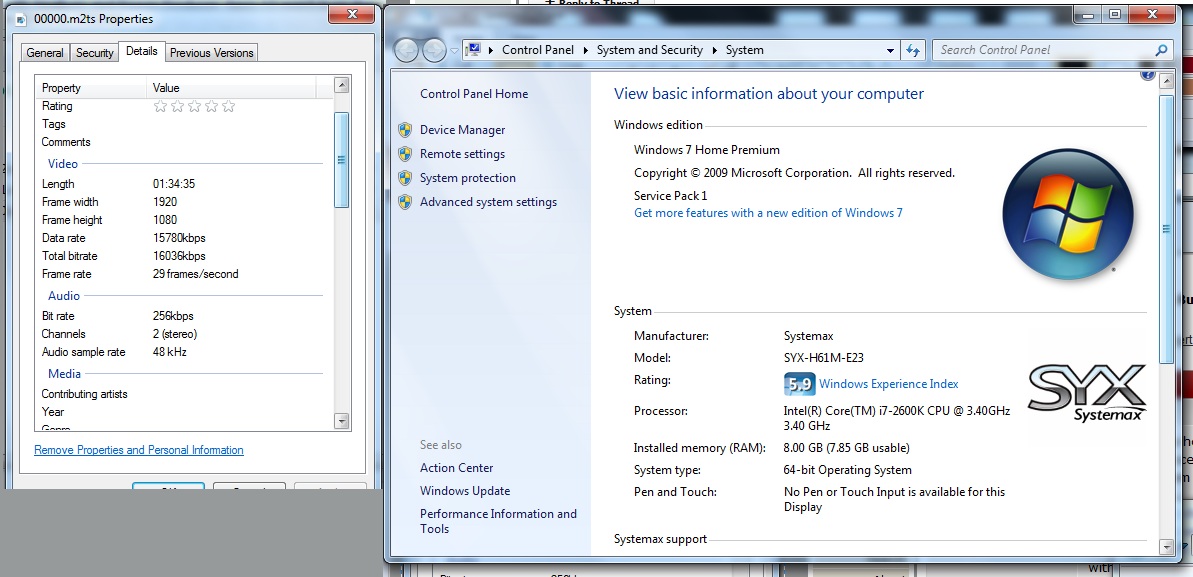The height and width of the screenshot is (577, 1193).
Task: Click the Property column header
Action: pyautogui.click(x=91, y=87)
